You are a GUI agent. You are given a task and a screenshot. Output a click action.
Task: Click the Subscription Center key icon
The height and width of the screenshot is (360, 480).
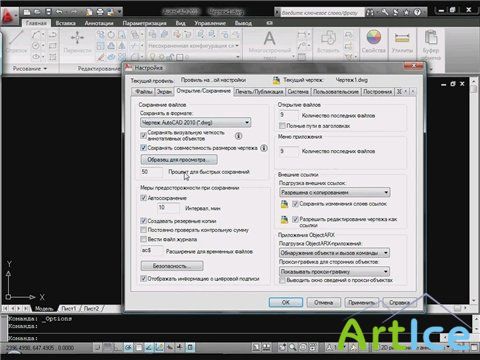coord(385,12)
